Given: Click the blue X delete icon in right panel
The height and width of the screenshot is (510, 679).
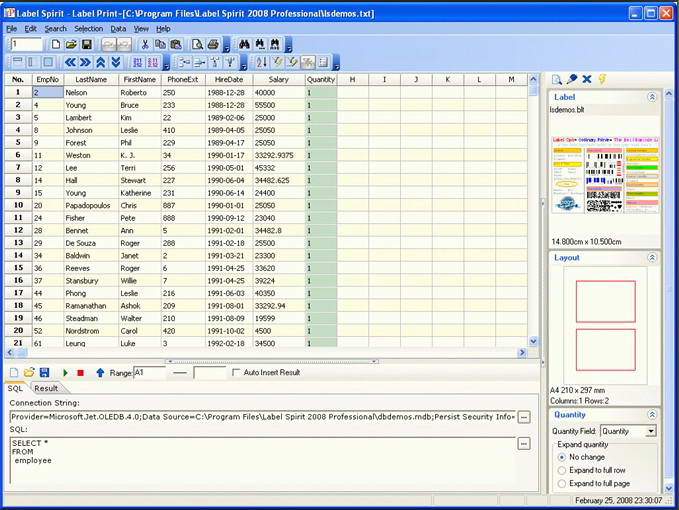Looking at the screenshot, I should tap(587, 79).
